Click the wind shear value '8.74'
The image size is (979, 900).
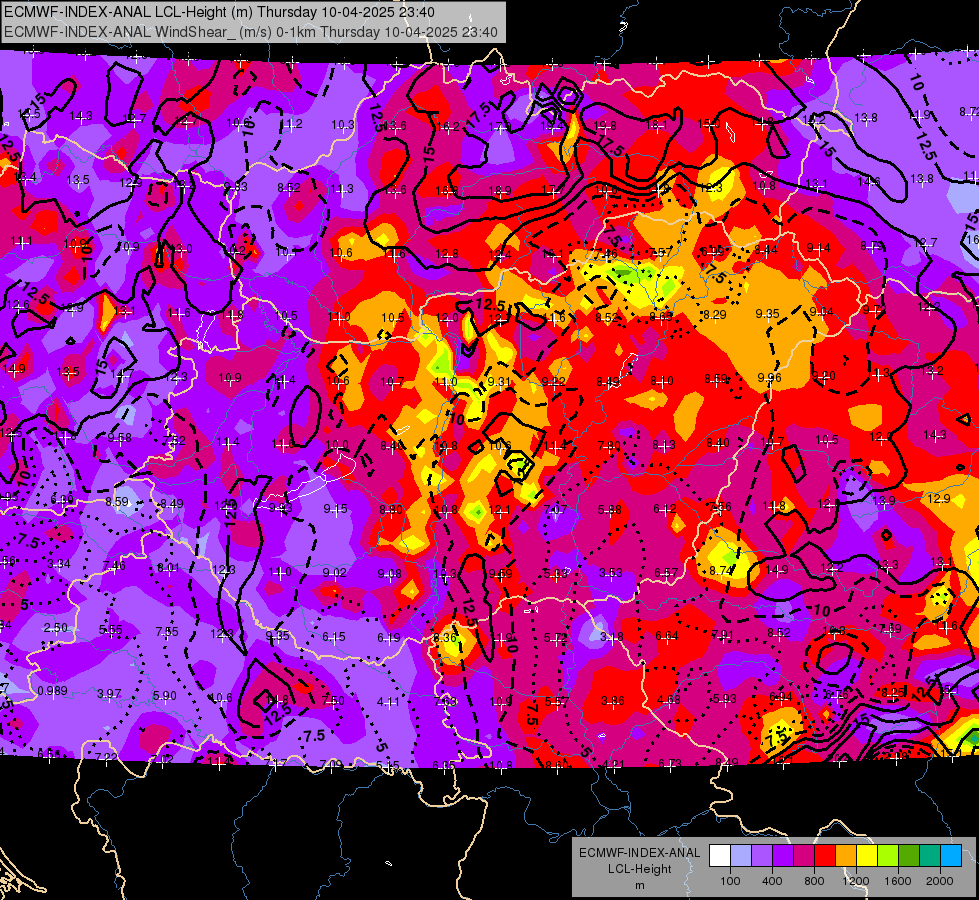click(x=721, y=570)
